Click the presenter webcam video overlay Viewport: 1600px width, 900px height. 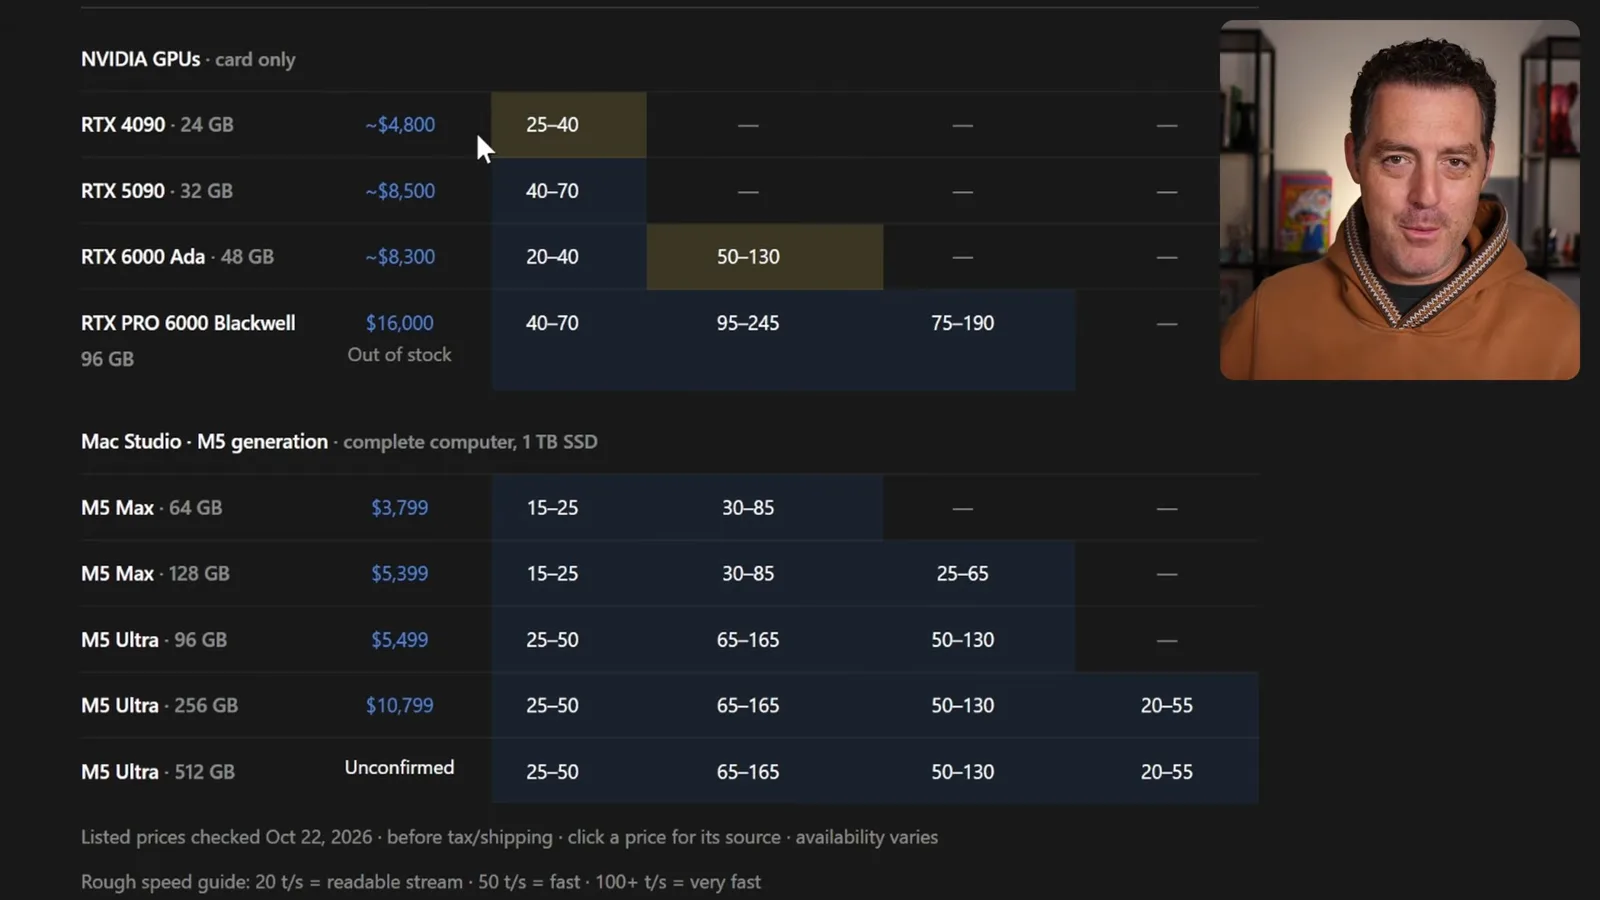coord(1400,200)
